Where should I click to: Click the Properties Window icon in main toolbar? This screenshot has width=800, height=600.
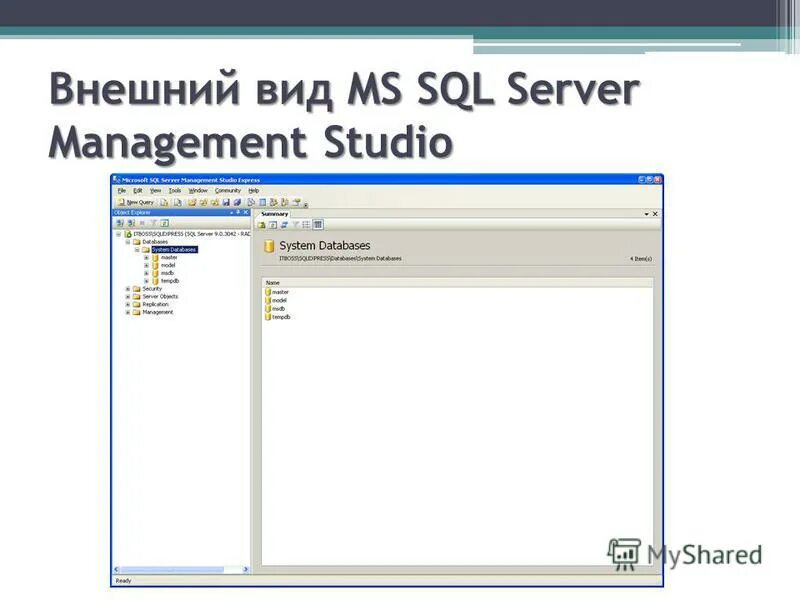pos(297,202)
